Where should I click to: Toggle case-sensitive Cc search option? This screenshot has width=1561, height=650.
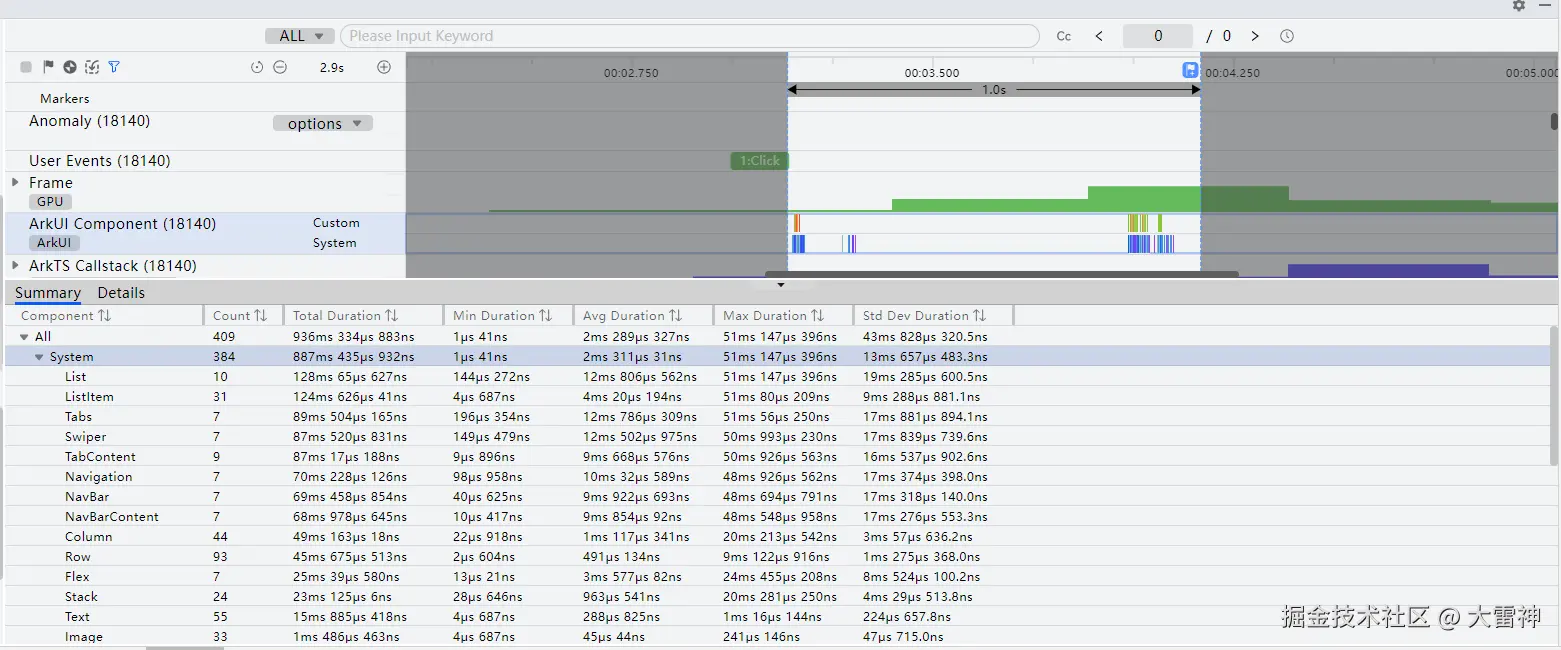(x=1064, y=36)
